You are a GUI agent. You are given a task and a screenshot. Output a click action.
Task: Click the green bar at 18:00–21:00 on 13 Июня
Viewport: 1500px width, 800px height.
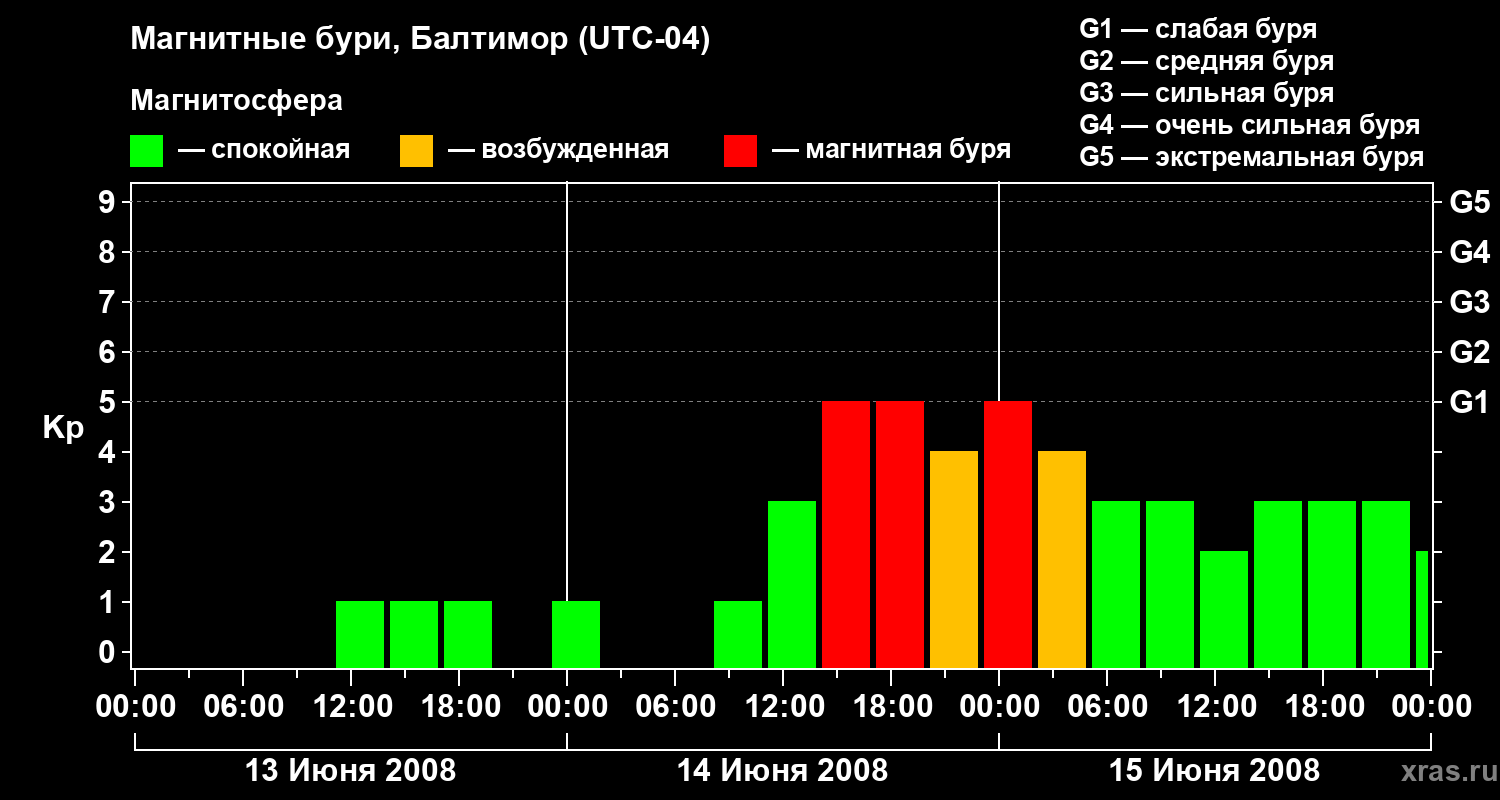[468, 634]
